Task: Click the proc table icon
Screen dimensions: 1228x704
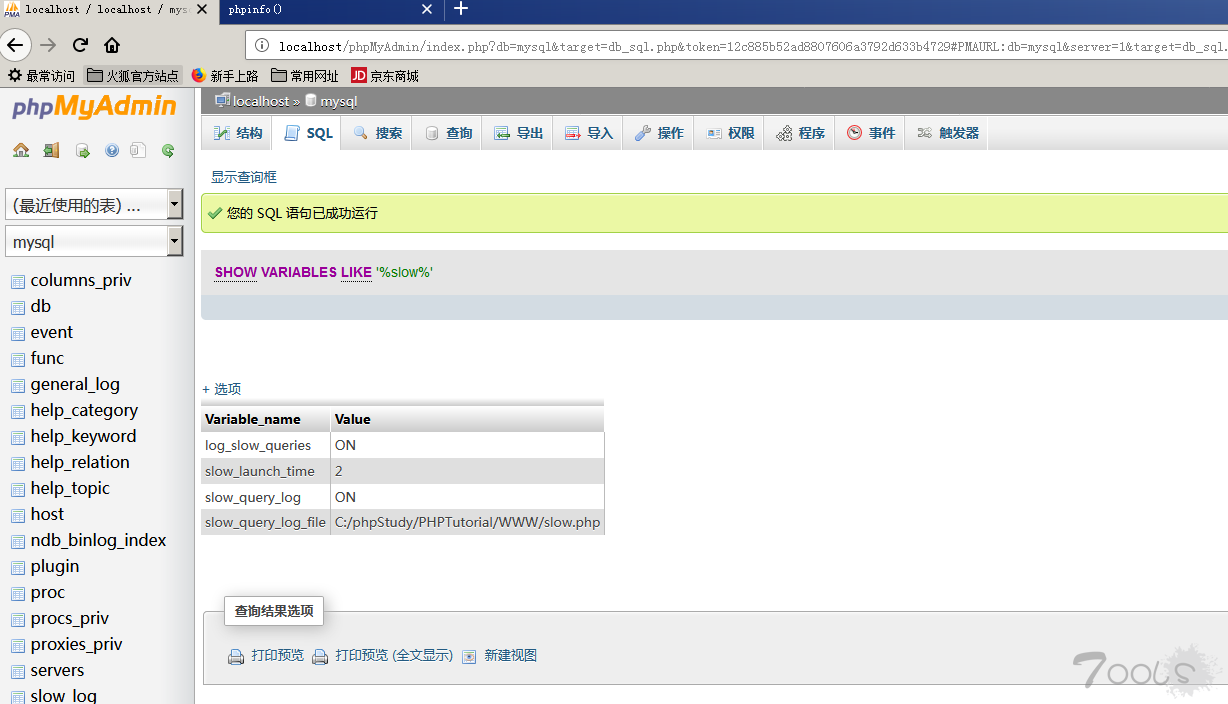Action: click(x=18, y=594)
